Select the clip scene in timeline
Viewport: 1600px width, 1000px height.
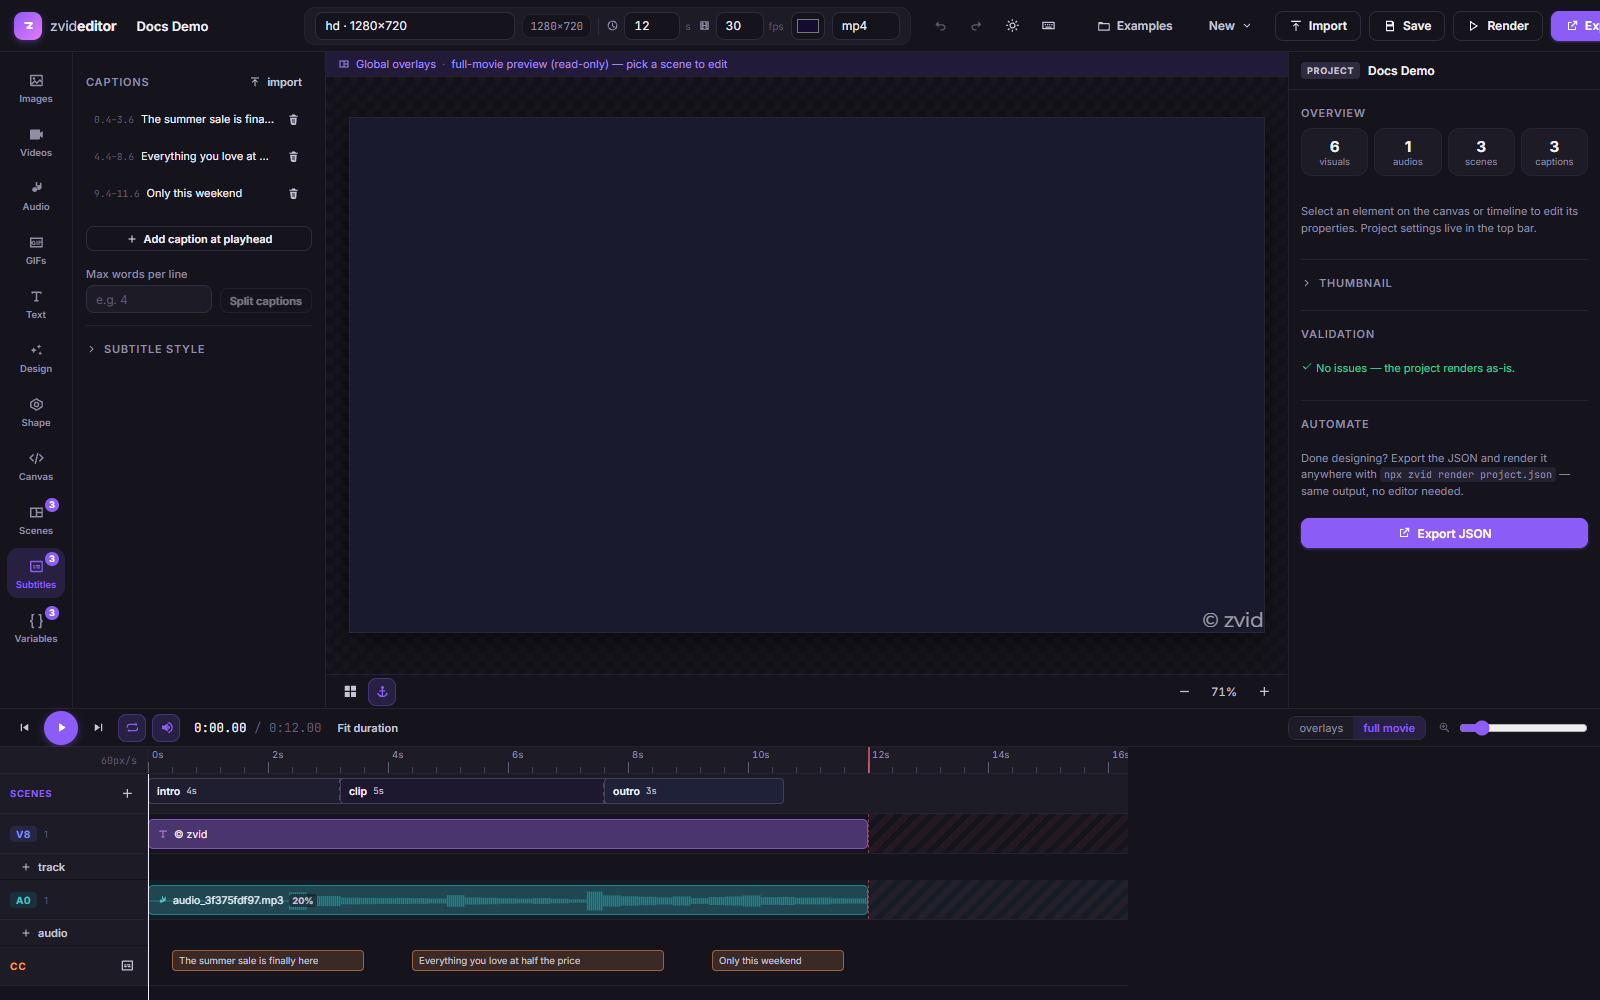pos(472,791)
